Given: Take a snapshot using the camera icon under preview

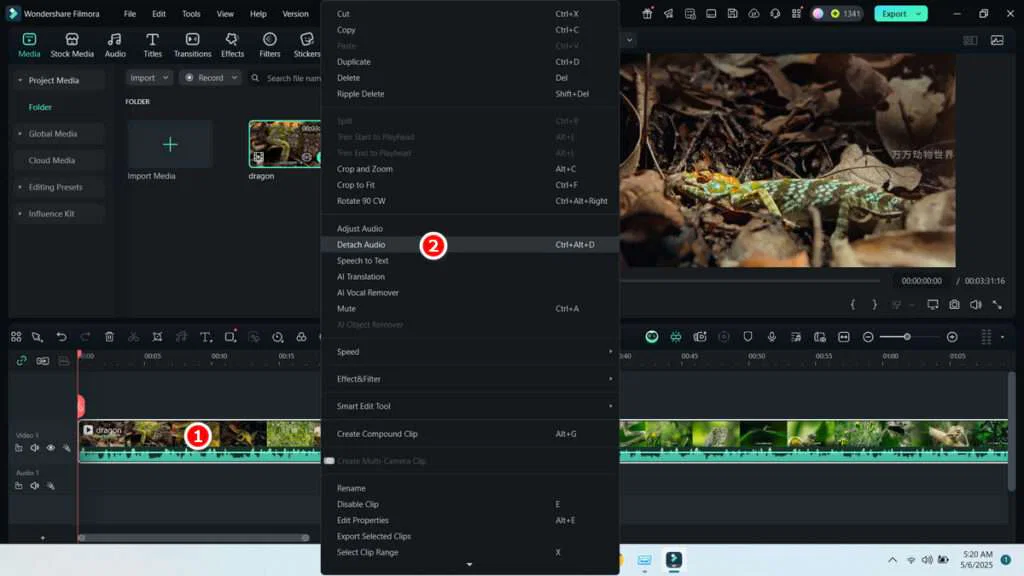Looking at the screenshot, I should [954, 306].
